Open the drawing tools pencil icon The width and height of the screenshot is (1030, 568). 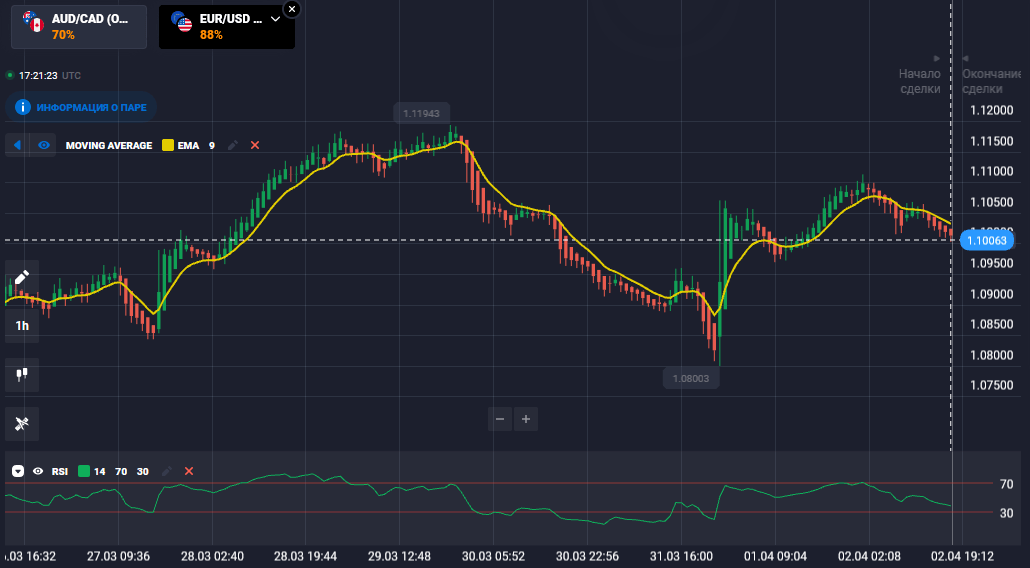(22, 277)
